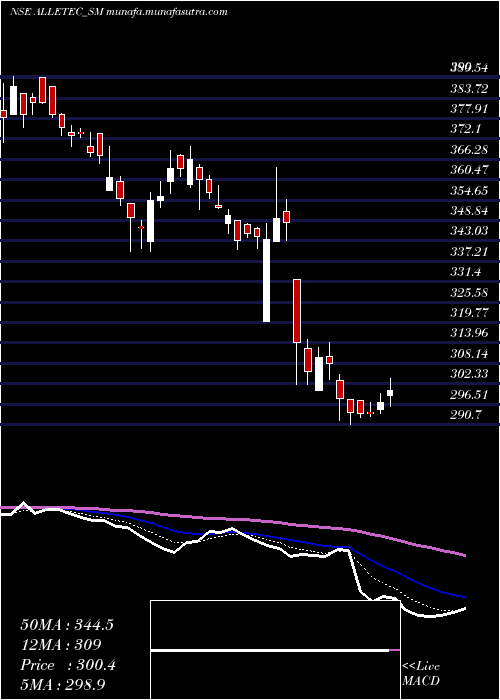Click the 50MA : 344.5 readout
Image resolution: width=500 pixels, height=700 pixels.
(67, 625)
